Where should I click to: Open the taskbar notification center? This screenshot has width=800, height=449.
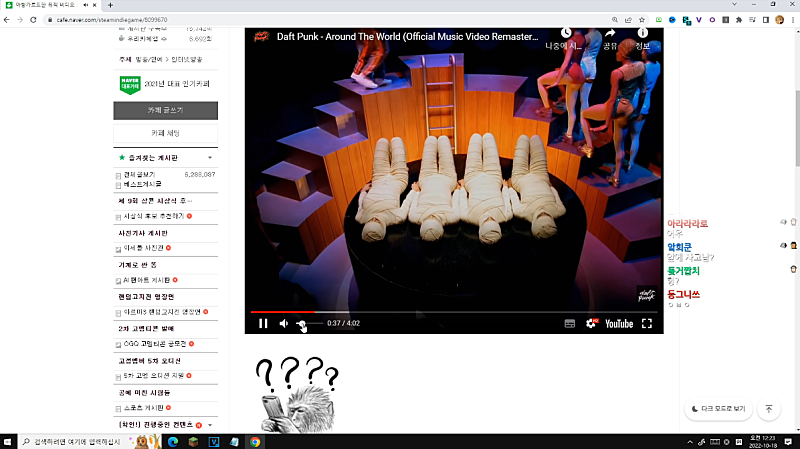(788, 442)
